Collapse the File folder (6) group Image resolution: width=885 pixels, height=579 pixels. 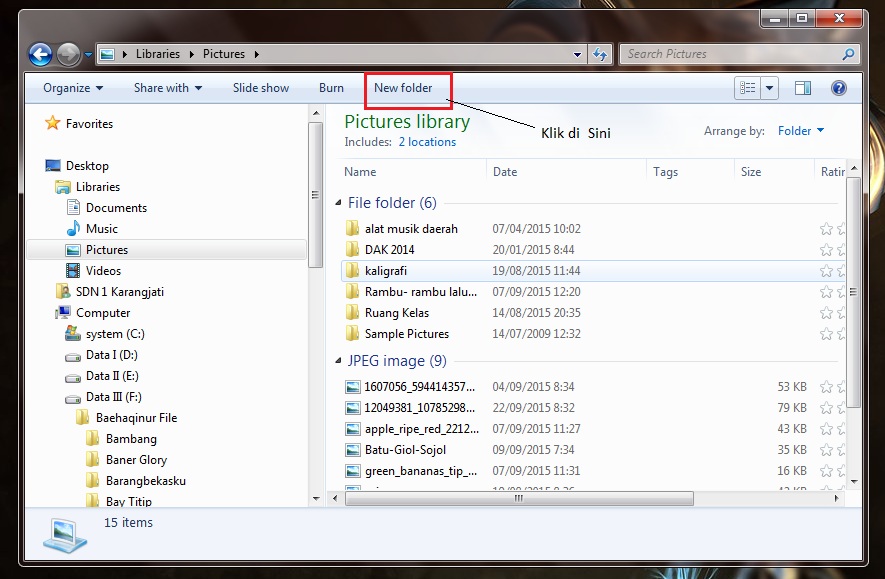click(x=338, y=202)
